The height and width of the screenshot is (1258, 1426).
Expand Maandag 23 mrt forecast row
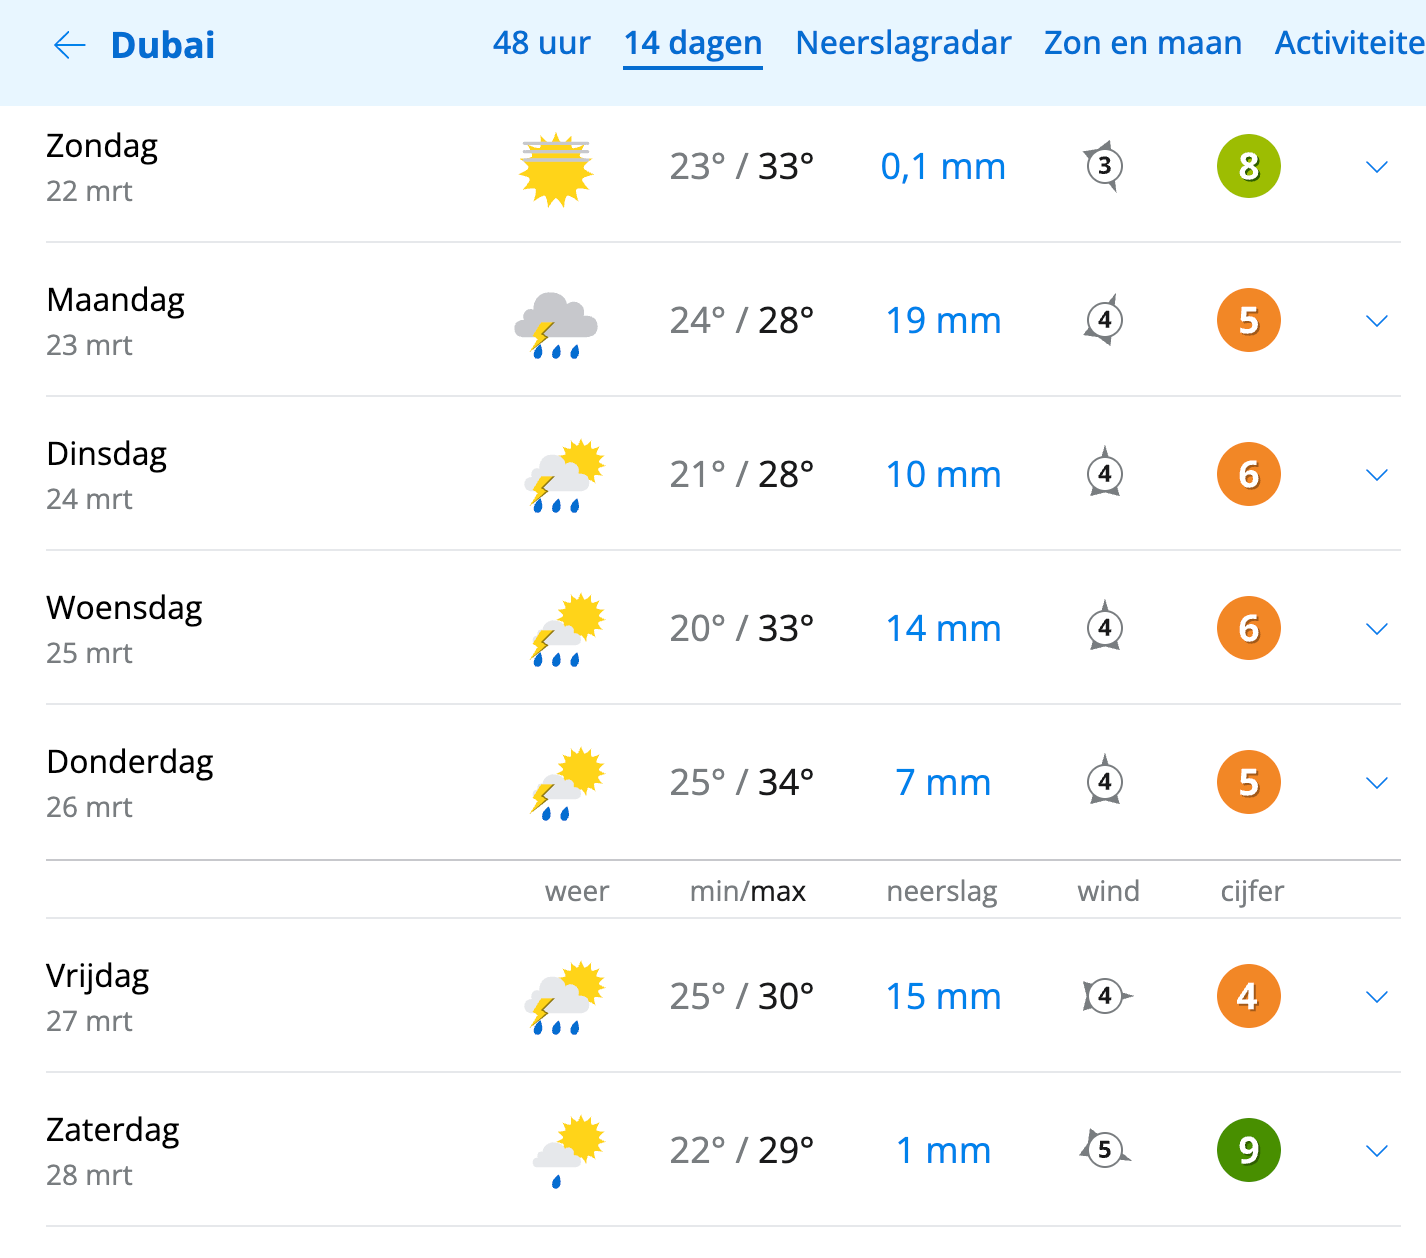[1377, 321]
